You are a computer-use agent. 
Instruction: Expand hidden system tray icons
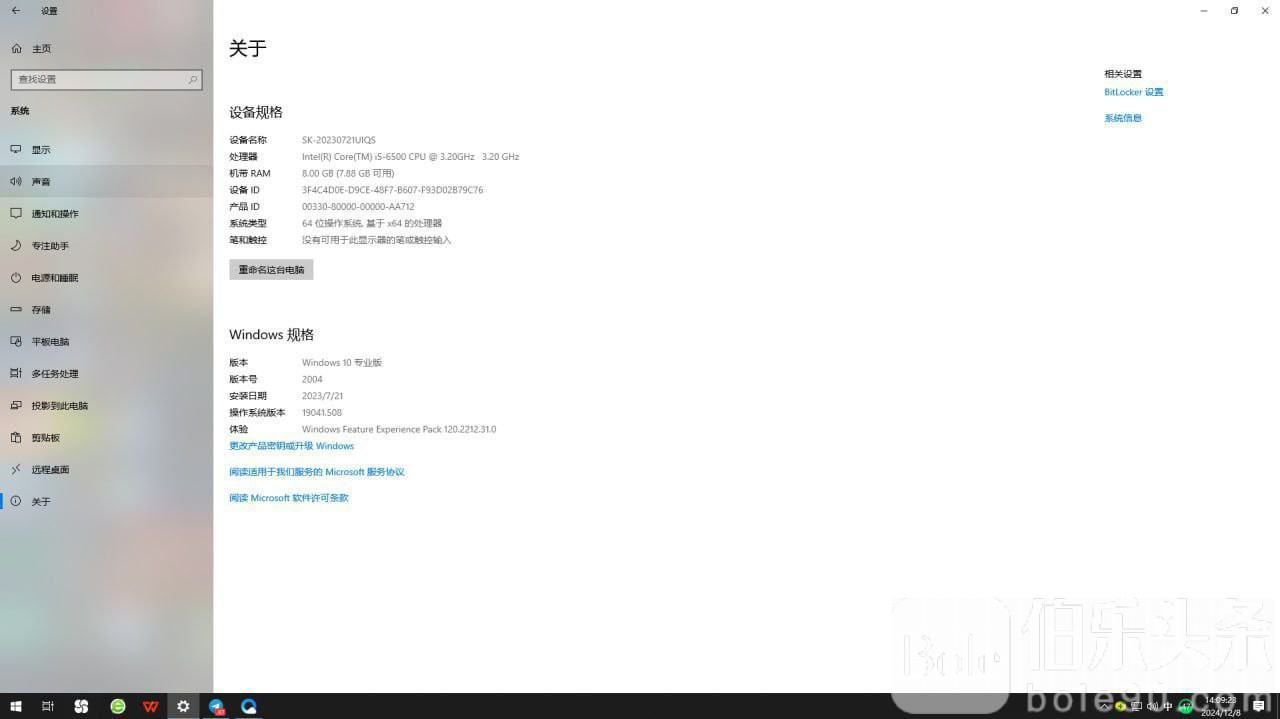[x=1104, y=706]
